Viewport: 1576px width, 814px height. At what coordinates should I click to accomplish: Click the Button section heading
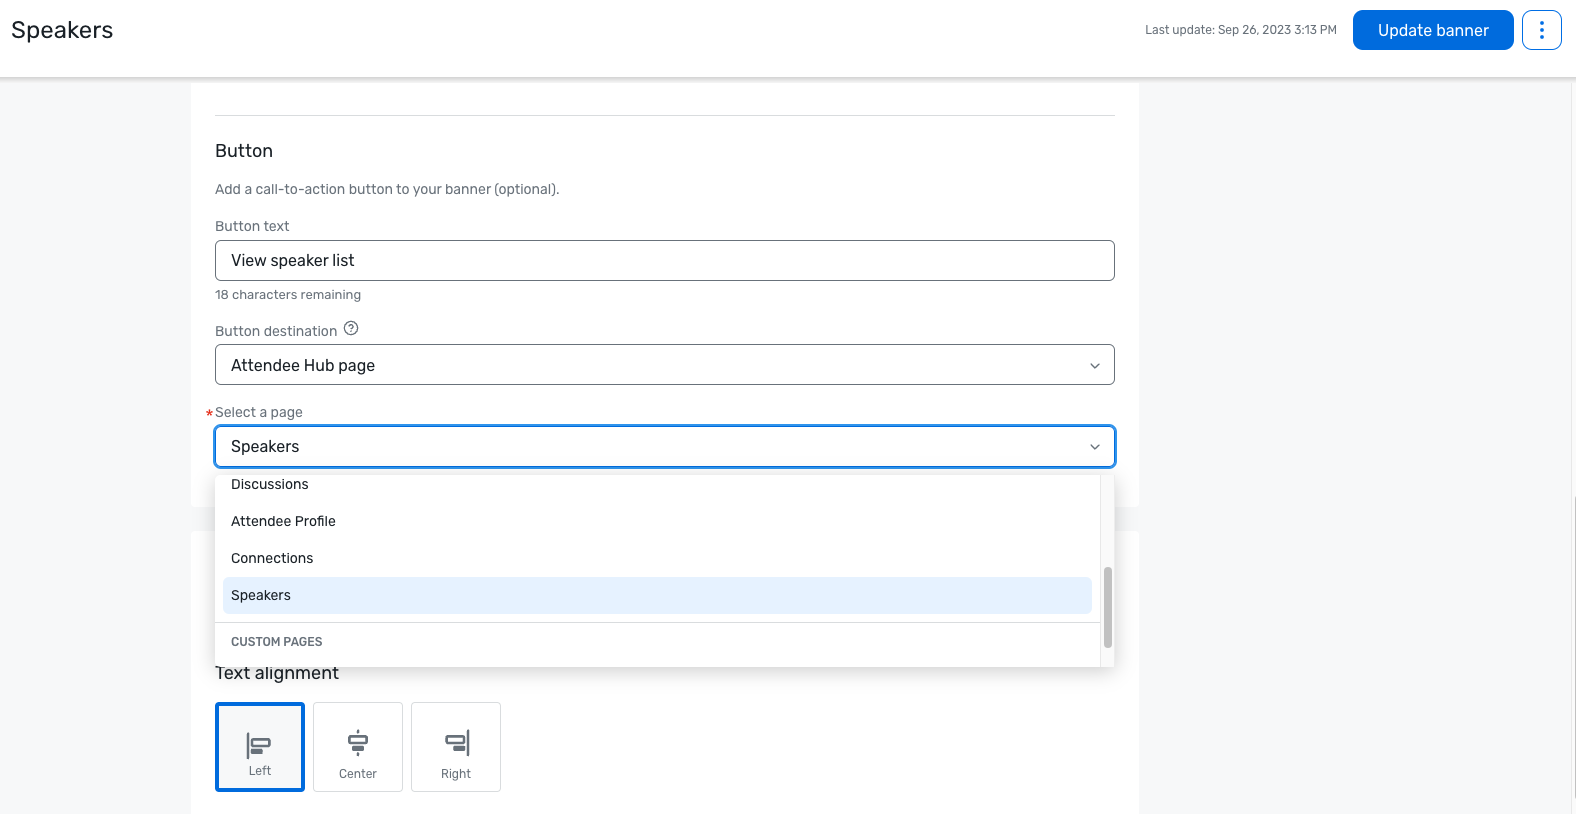(x=244, y=151)
